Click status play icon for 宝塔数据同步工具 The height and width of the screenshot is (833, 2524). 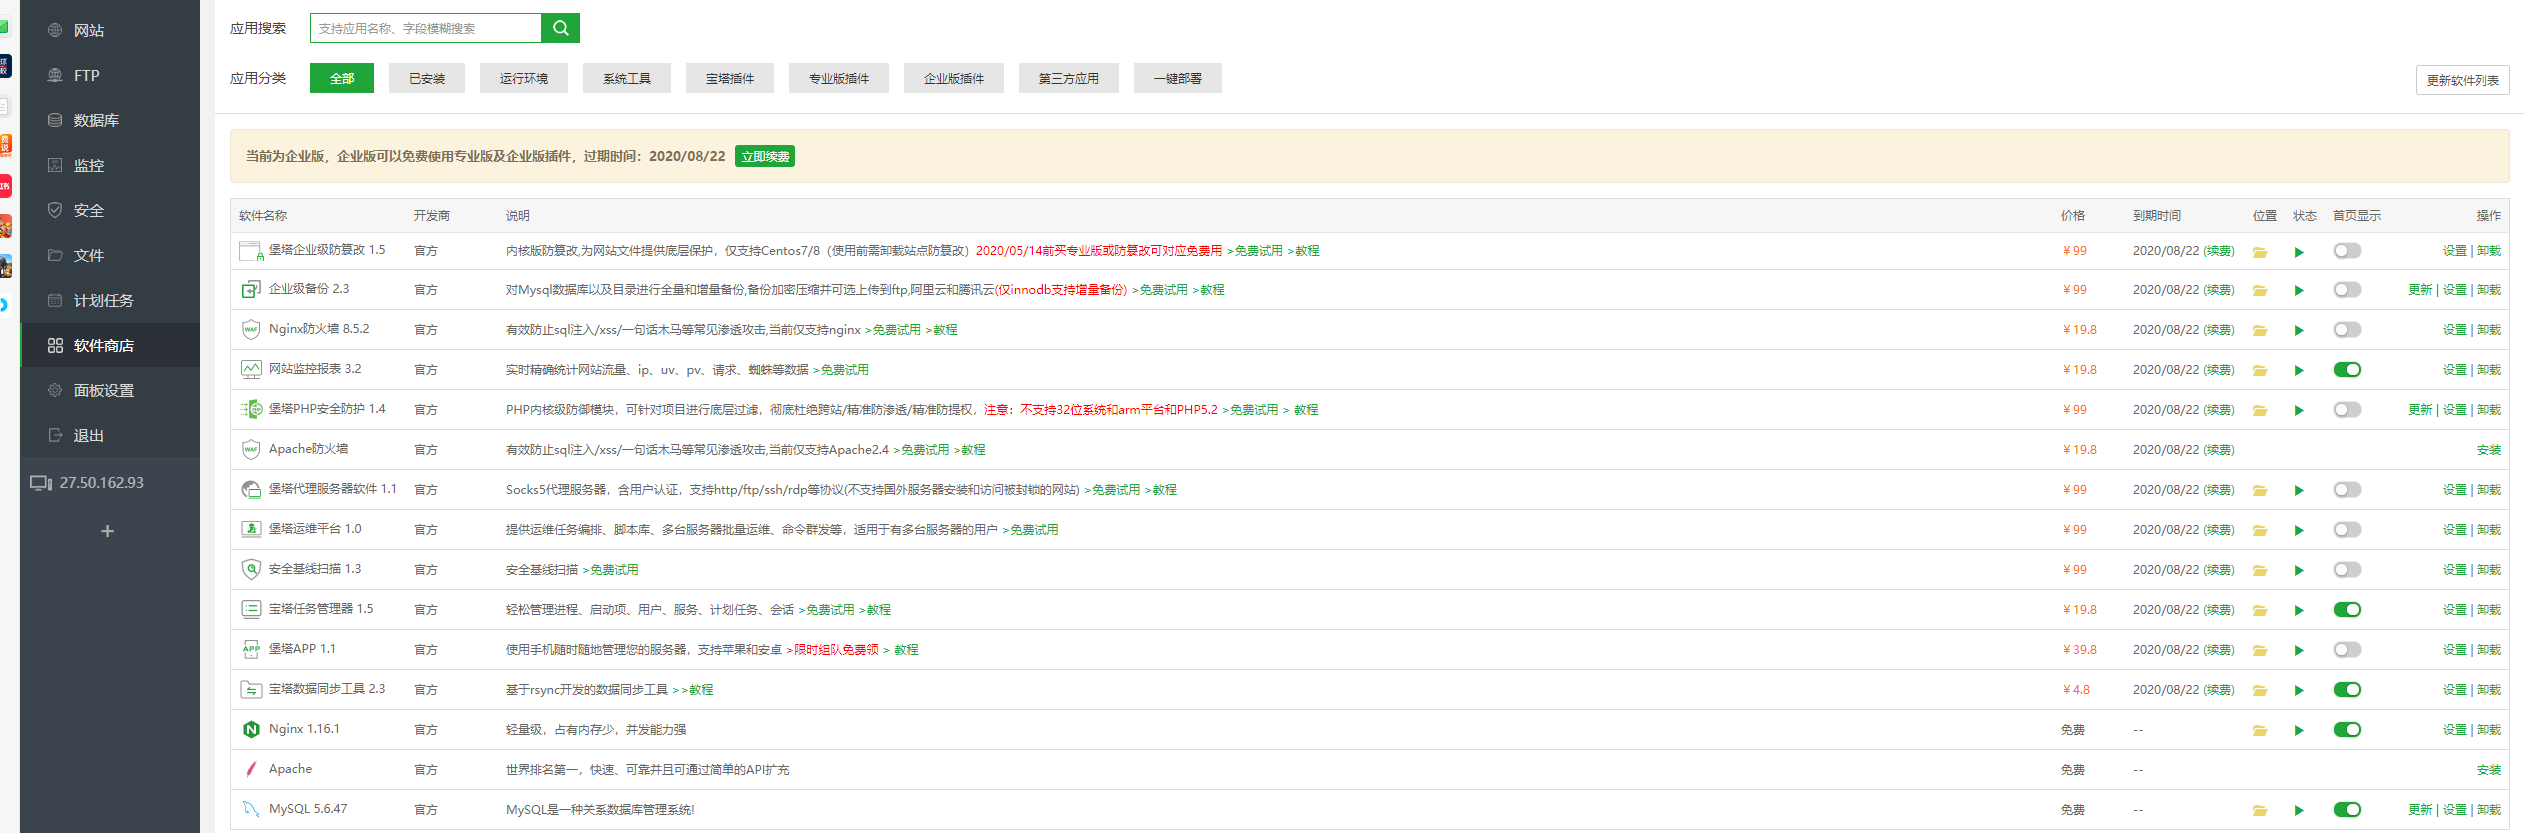coord(2299,691)
